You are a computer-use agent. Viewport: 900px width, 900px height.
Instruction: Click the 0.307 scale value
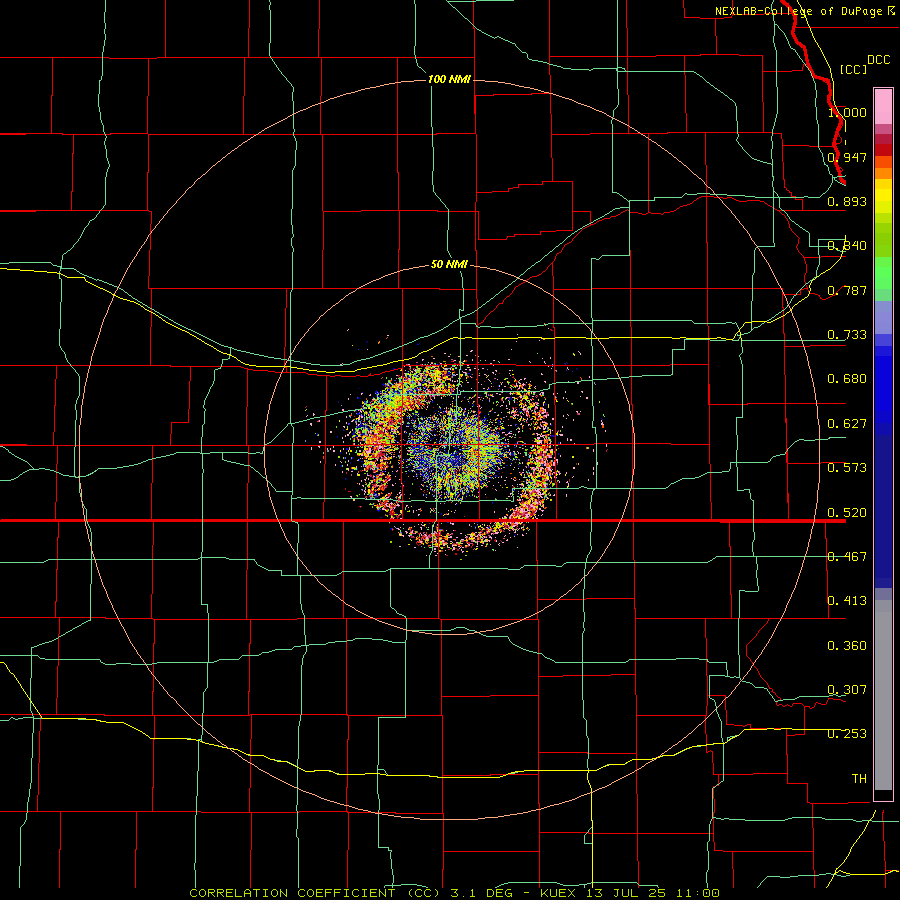point(847,690)
